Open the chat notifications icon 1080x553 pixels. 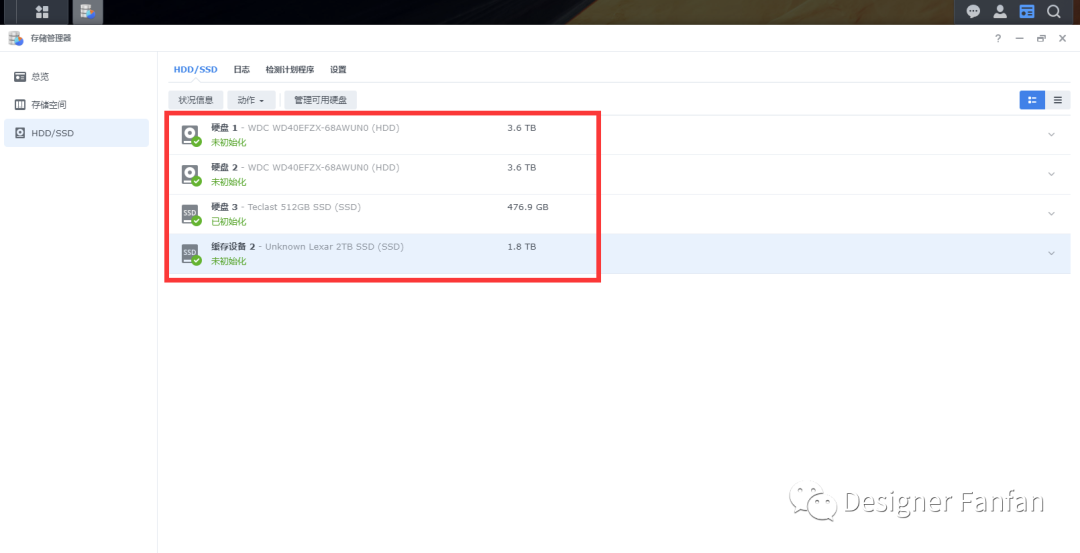point(973,12)
